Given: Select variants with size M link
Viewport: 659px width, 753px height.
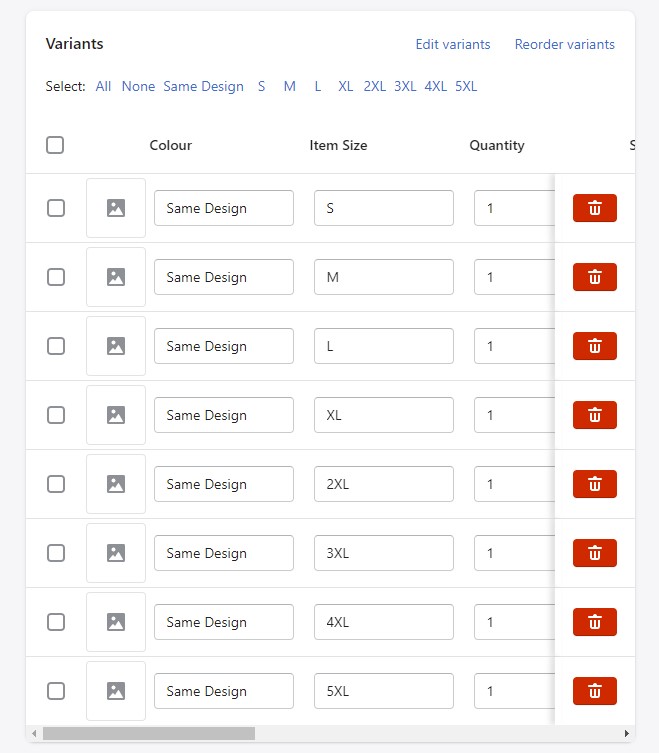Looking at the screenshot, I should pyautogui.click(x=290, y=86).
